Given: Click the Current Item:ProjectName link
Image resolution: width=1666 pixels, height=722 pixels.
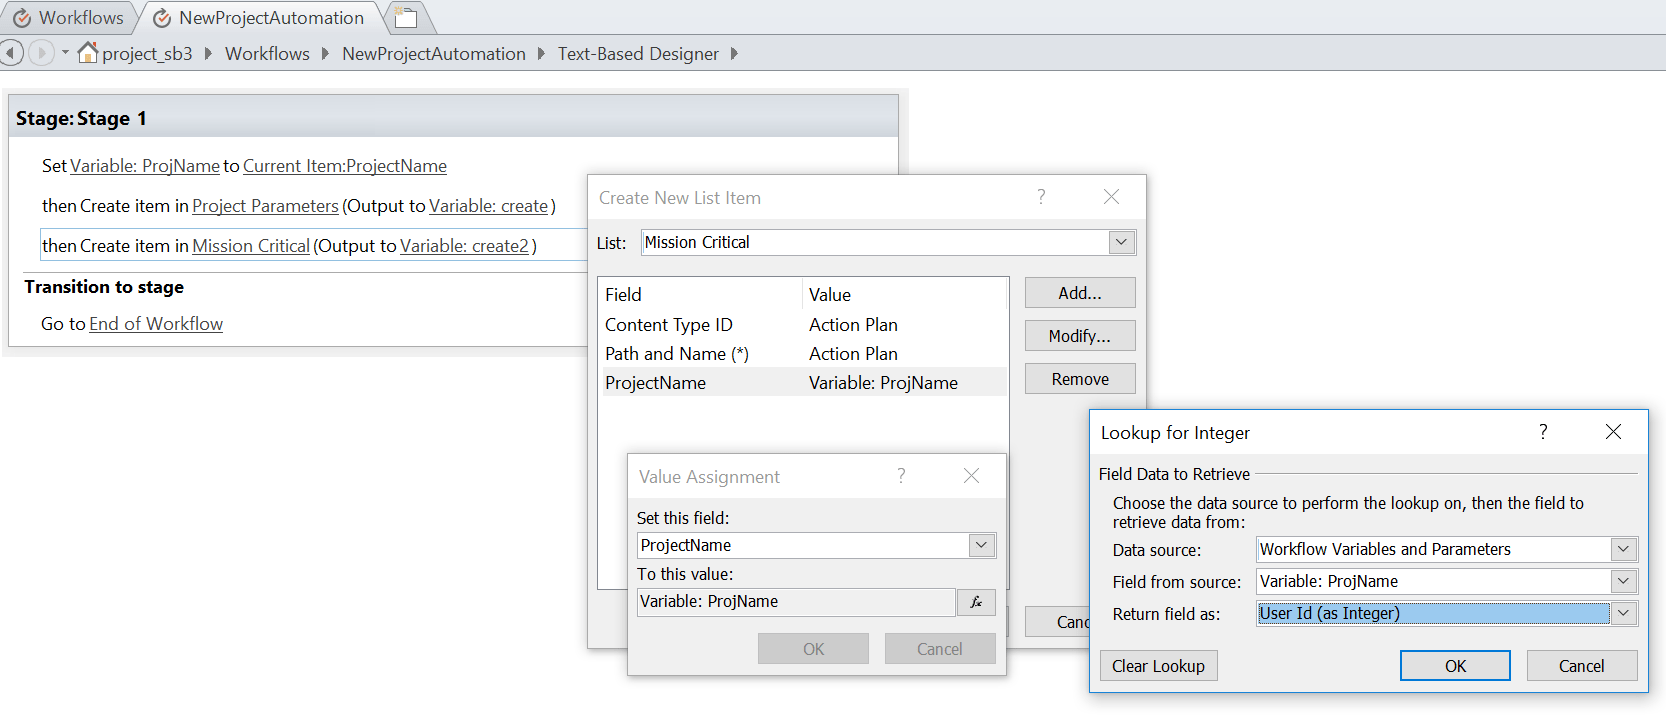Looking at the screenshot, I should click(x=345, y=166).
